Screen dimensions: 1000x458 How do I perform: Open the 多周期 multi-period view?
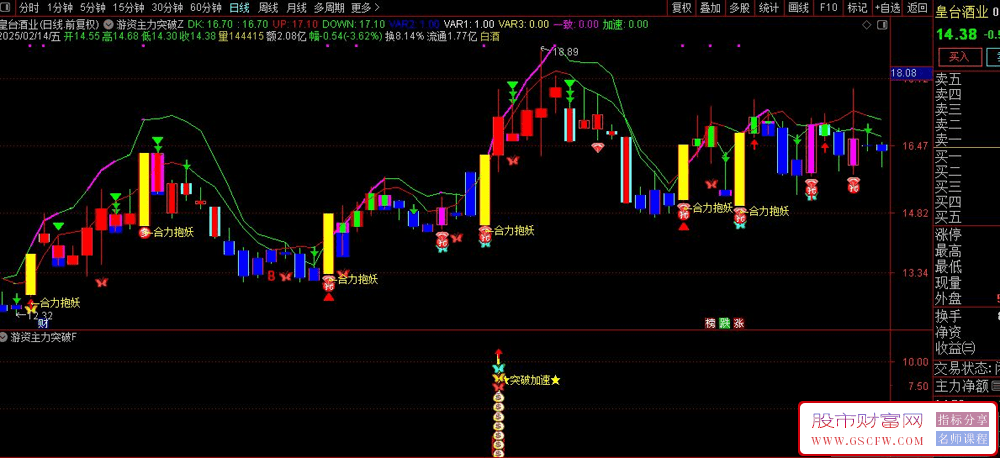point(329,8)
